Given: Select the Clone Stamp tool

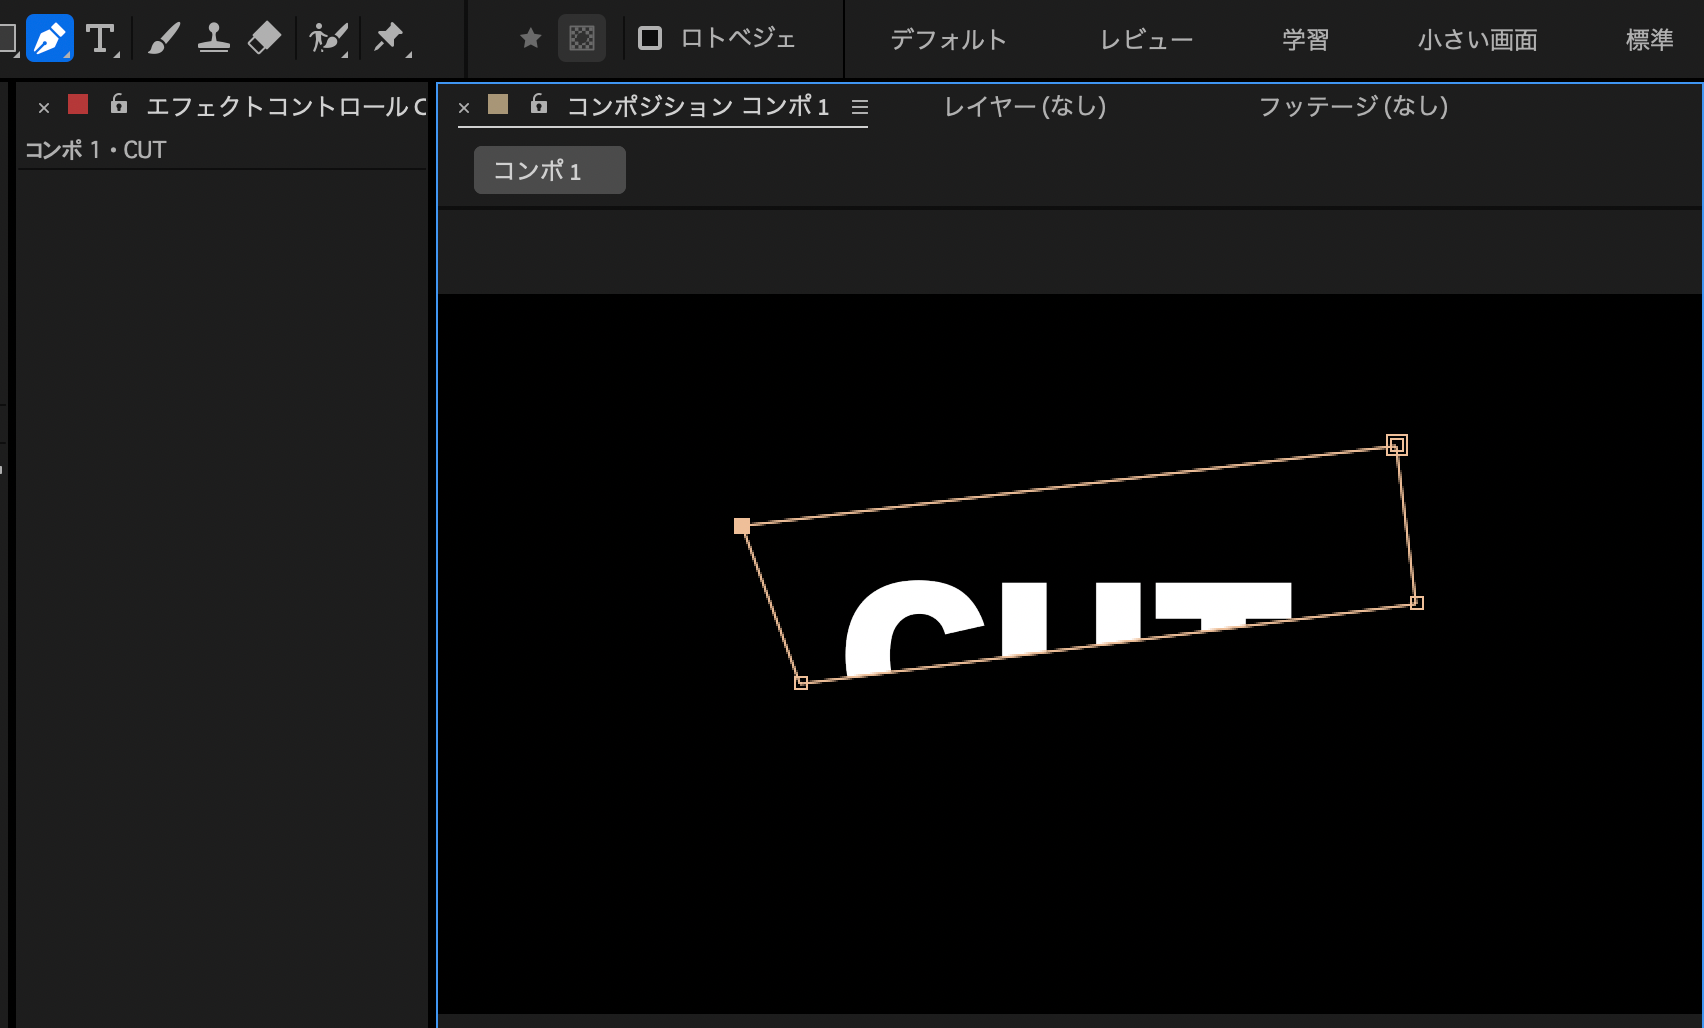Looking at the screenshot, I should click(214, 39).
